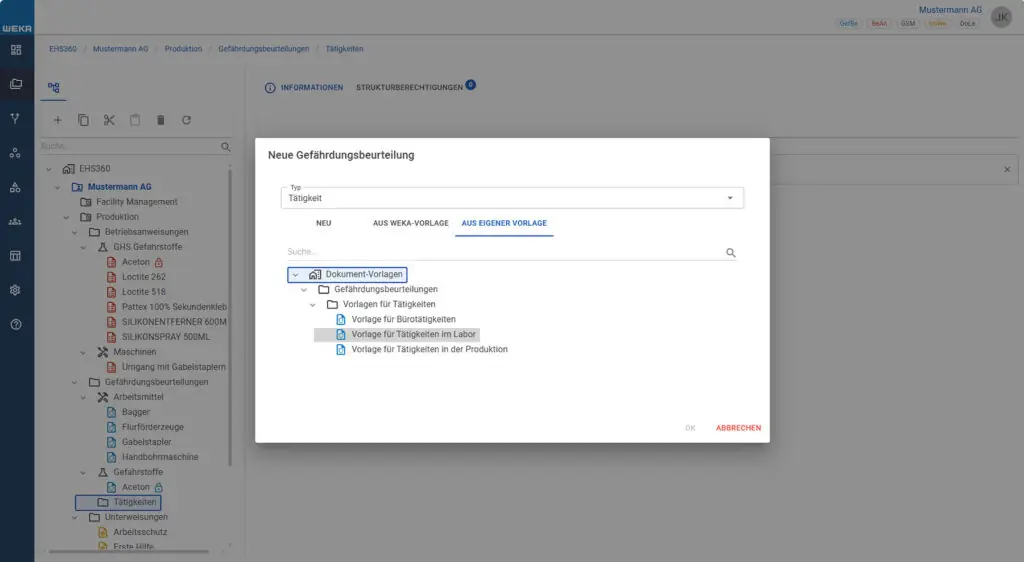Click the scissors cut icon in tree toolbar

click(x=109, y=120)
